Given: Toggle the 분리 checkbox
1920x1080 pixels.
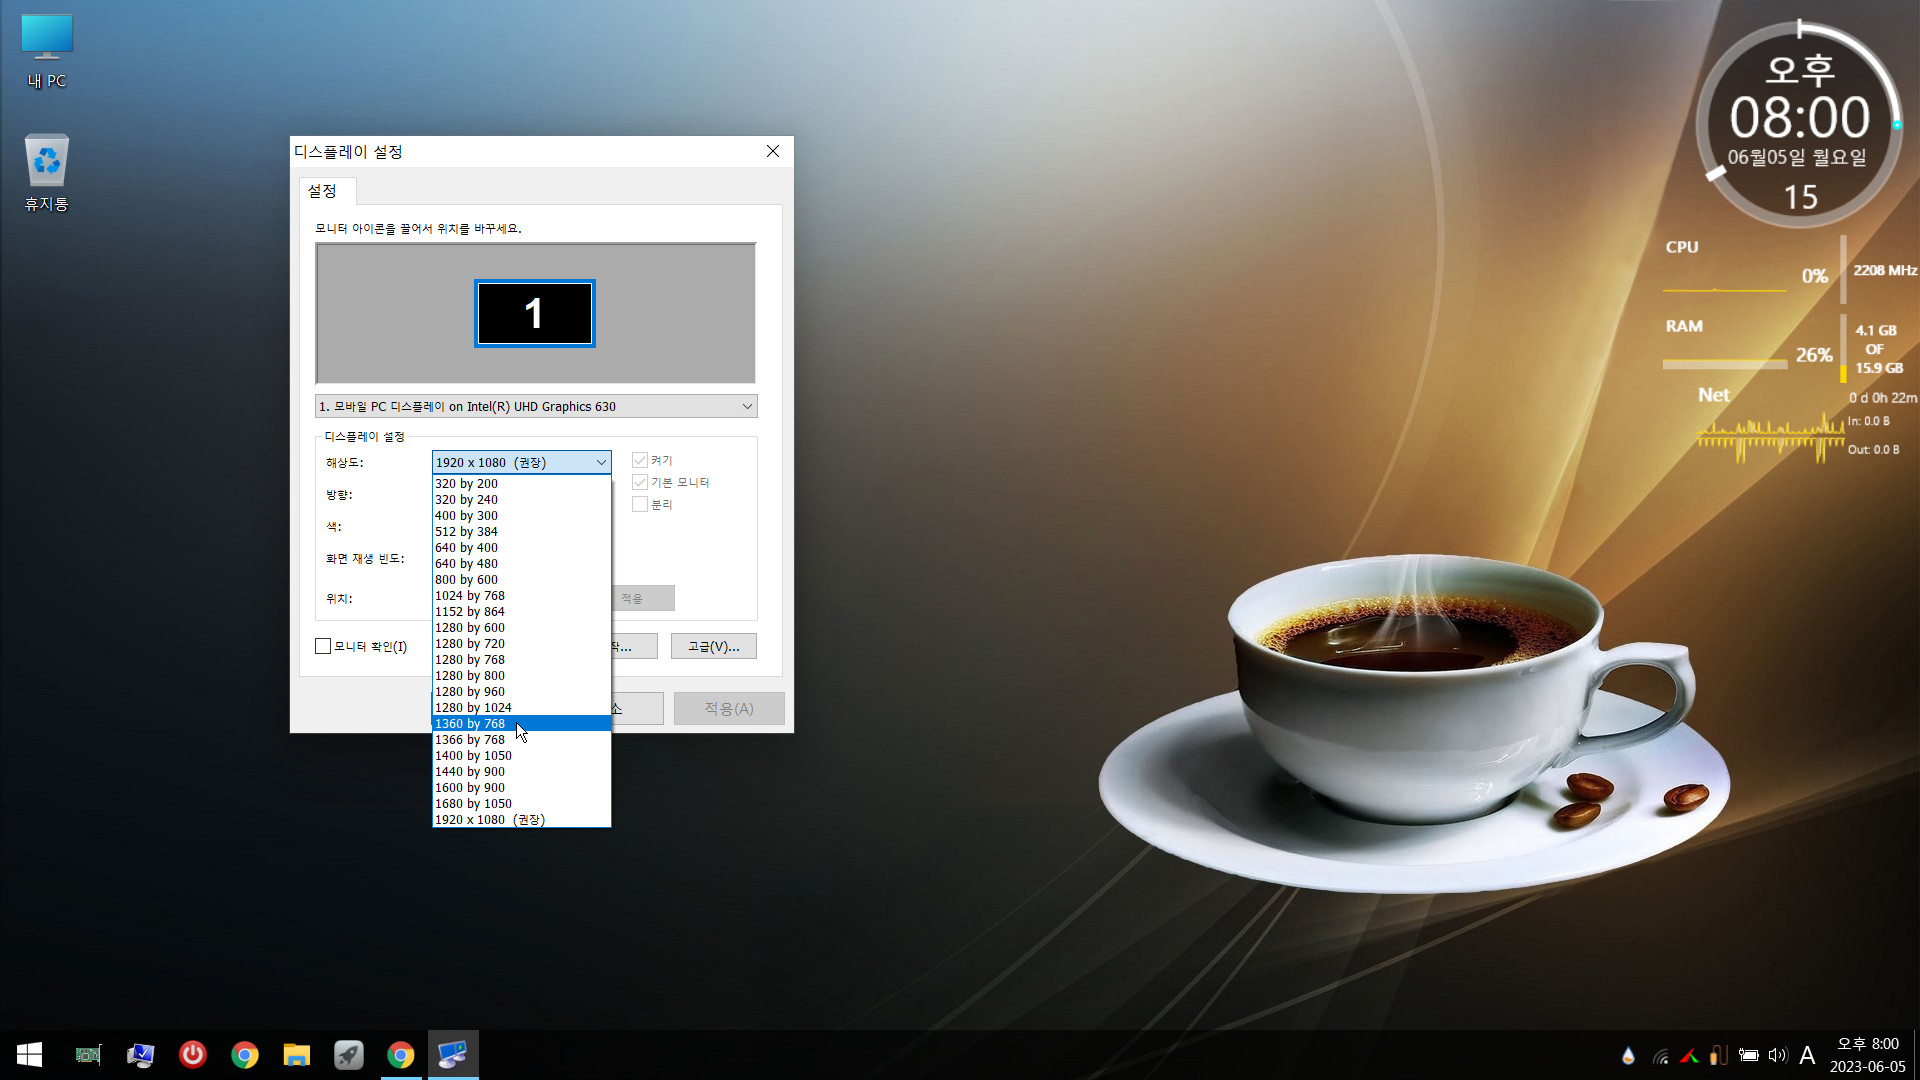Looking at the screenshot, I should [x=640, y=504].
